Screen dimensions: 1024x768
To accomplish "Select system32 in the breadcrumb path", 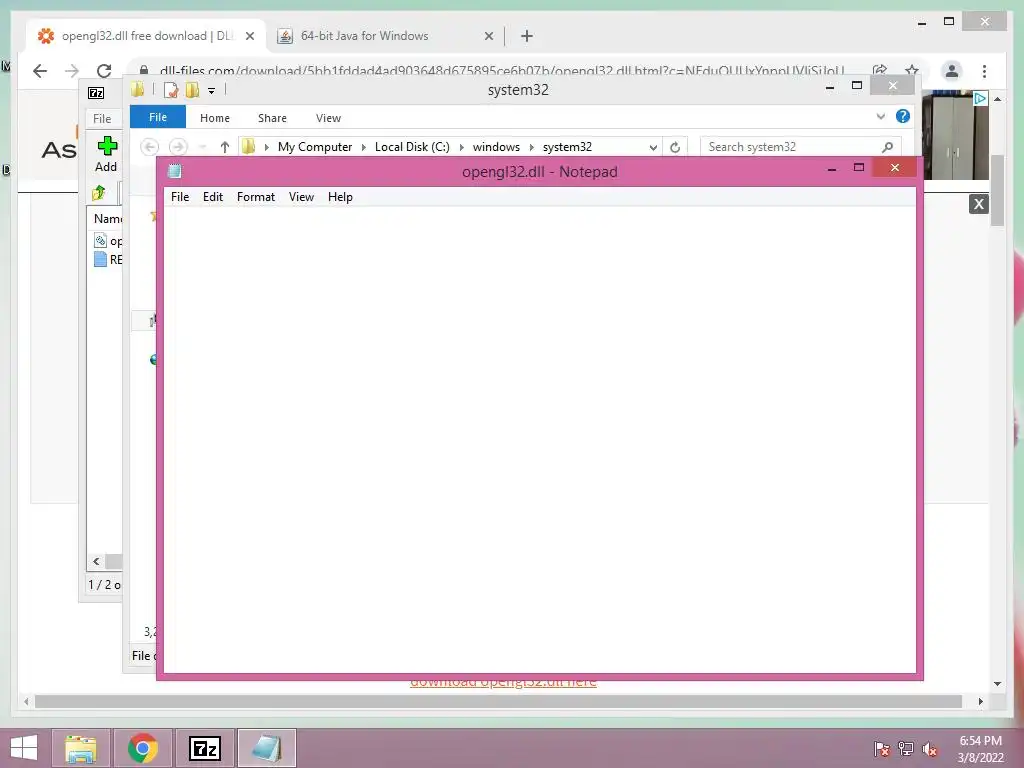I will pos(567,147).
